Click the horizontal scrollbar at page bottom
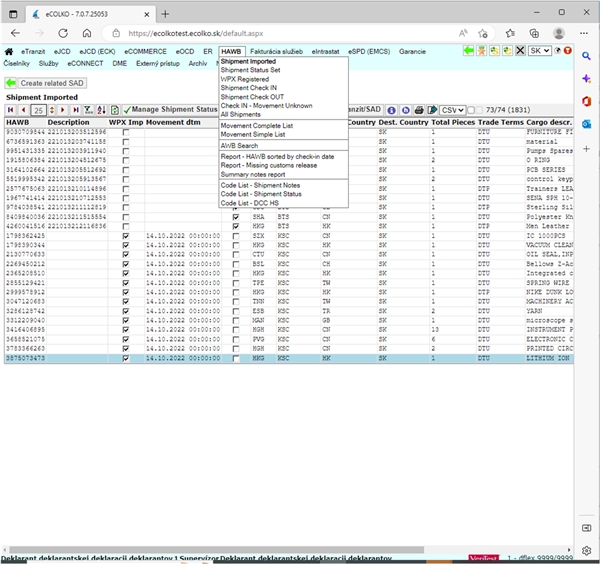Viewport: 600px width, 564px height. tap(216, 550)
